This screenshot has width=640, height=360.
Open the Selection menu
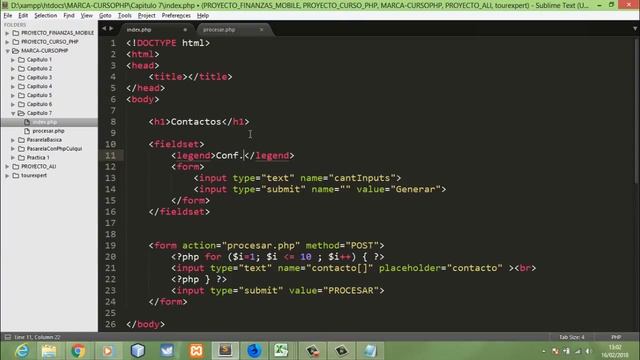tap(45, 16)
